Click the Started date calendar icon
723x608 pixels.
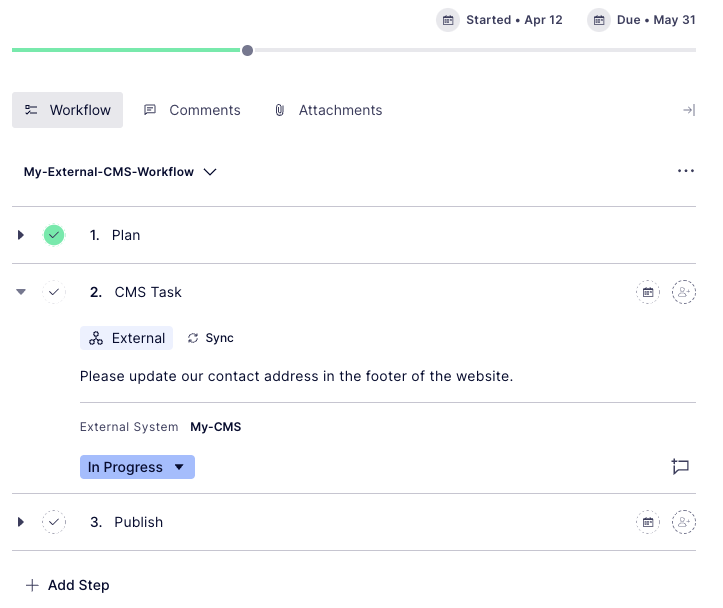click(x=448, y=20)
